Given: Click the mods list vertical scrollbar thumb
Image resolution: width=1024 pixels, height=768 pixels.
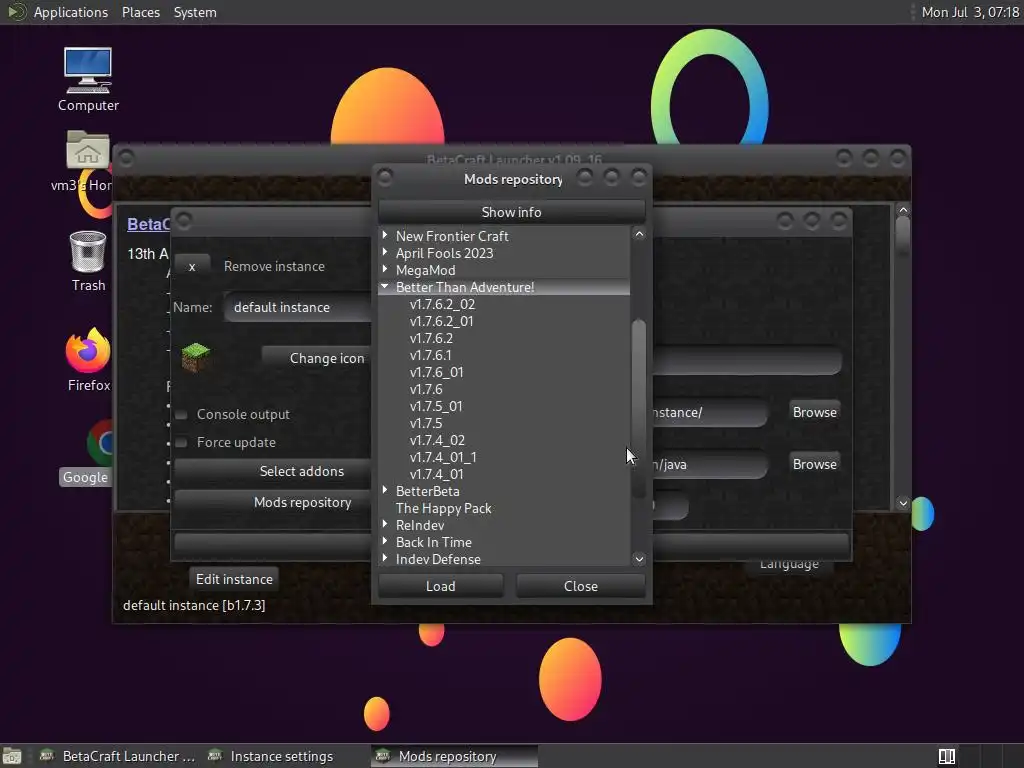Looking at the screenshot, I should (639, 408).
